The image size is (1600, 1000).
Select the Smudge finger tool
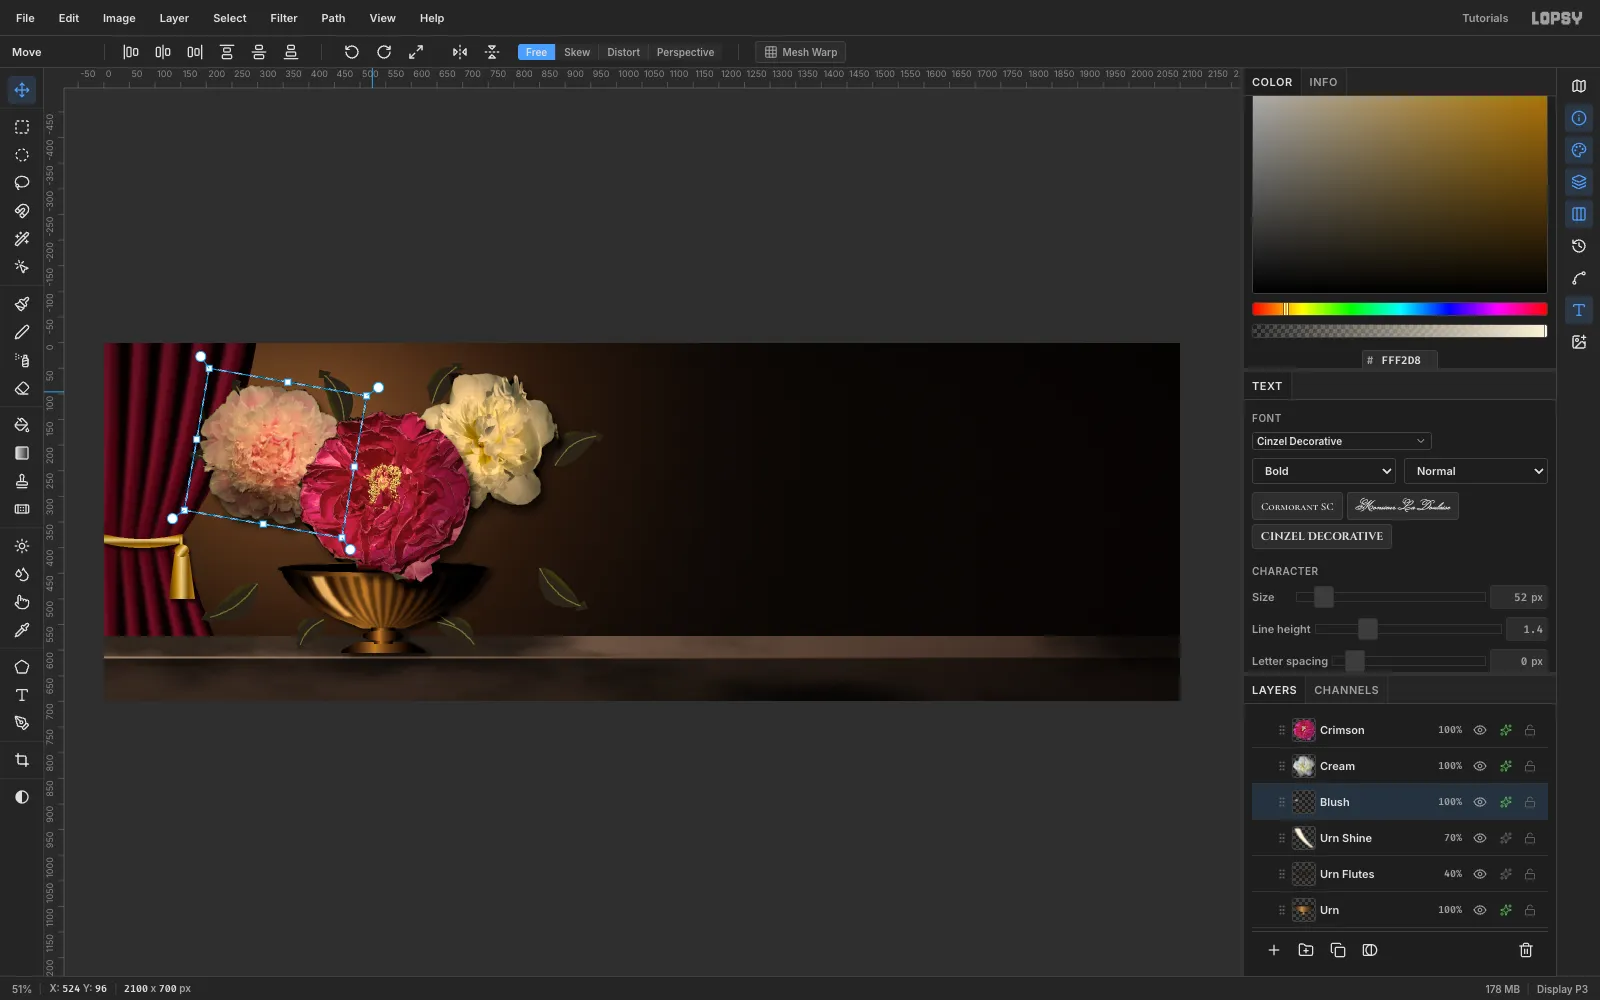pos(21,602)
